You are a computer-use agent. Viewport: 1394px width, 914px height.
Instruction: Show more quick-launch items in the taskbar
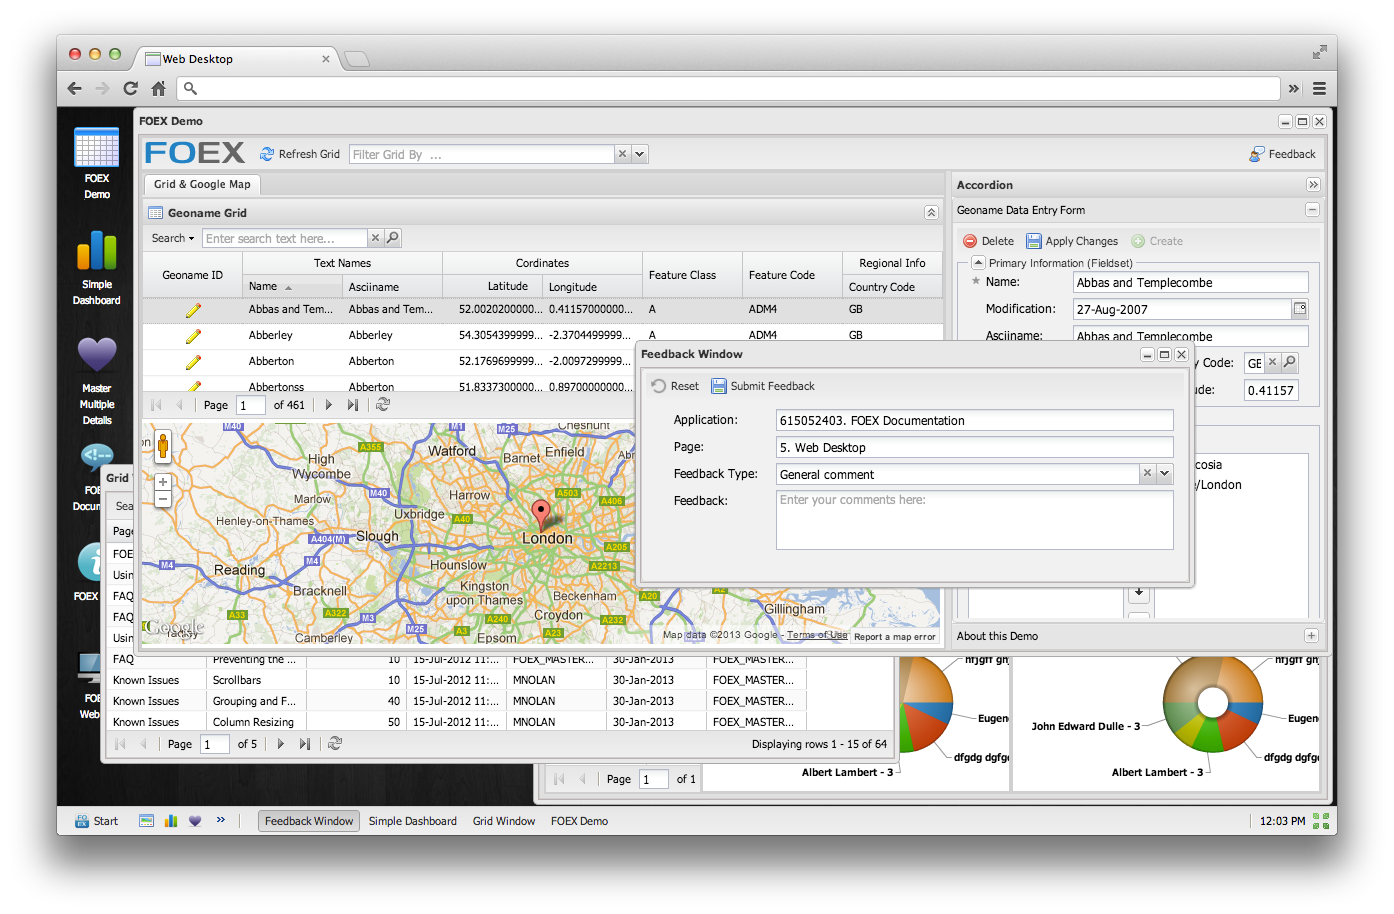point(221,820)
